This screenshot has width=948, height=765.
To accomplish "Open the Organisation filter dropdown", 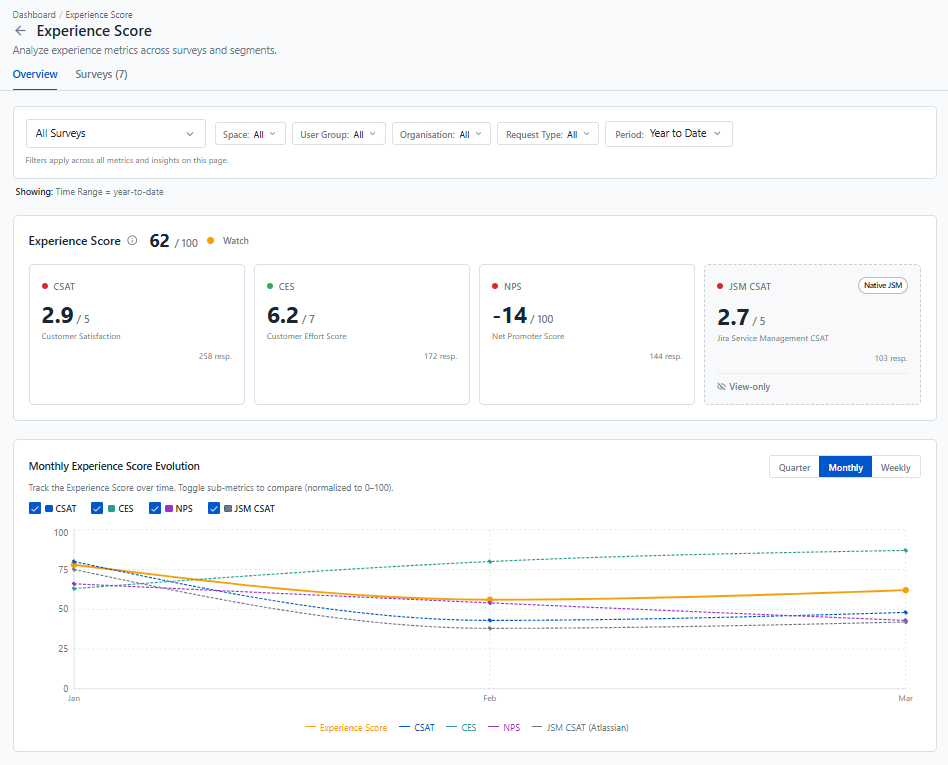I will tap(441, 134).
